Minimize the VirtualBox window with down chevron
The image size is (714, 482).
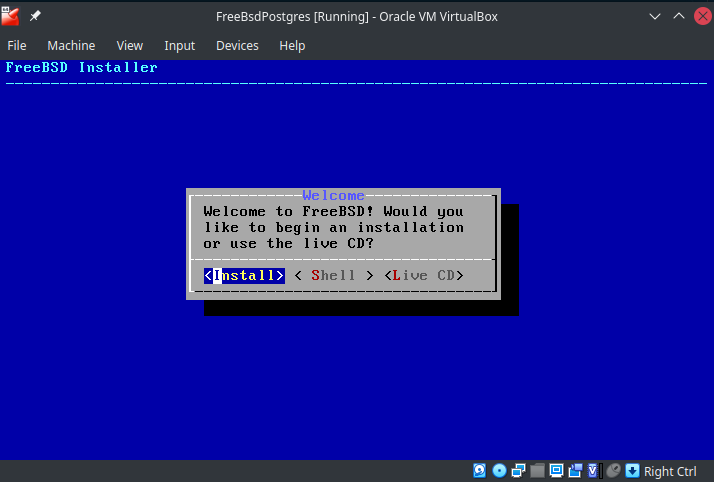[655, 16]
